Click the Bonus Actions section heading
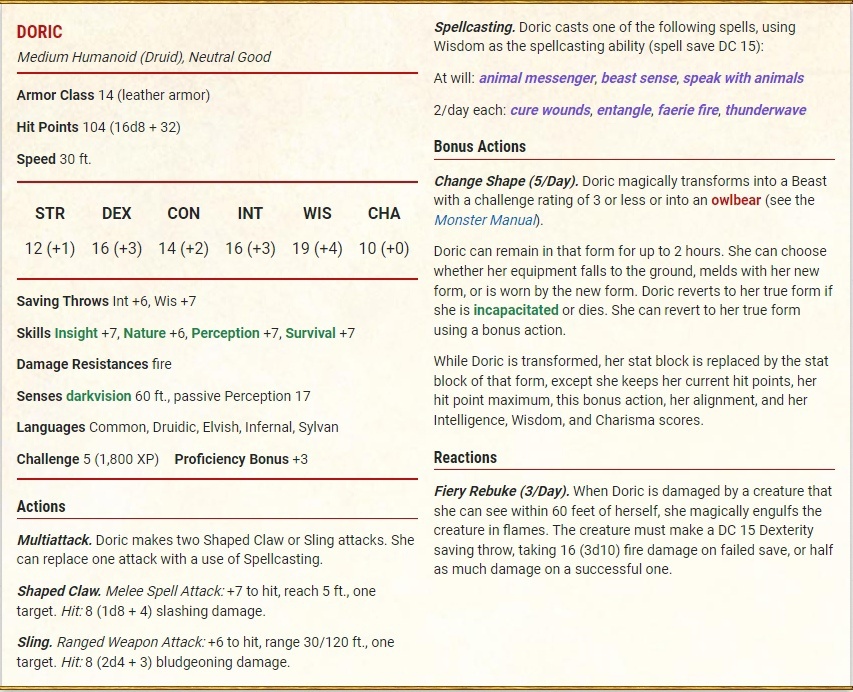 point(480,146)
